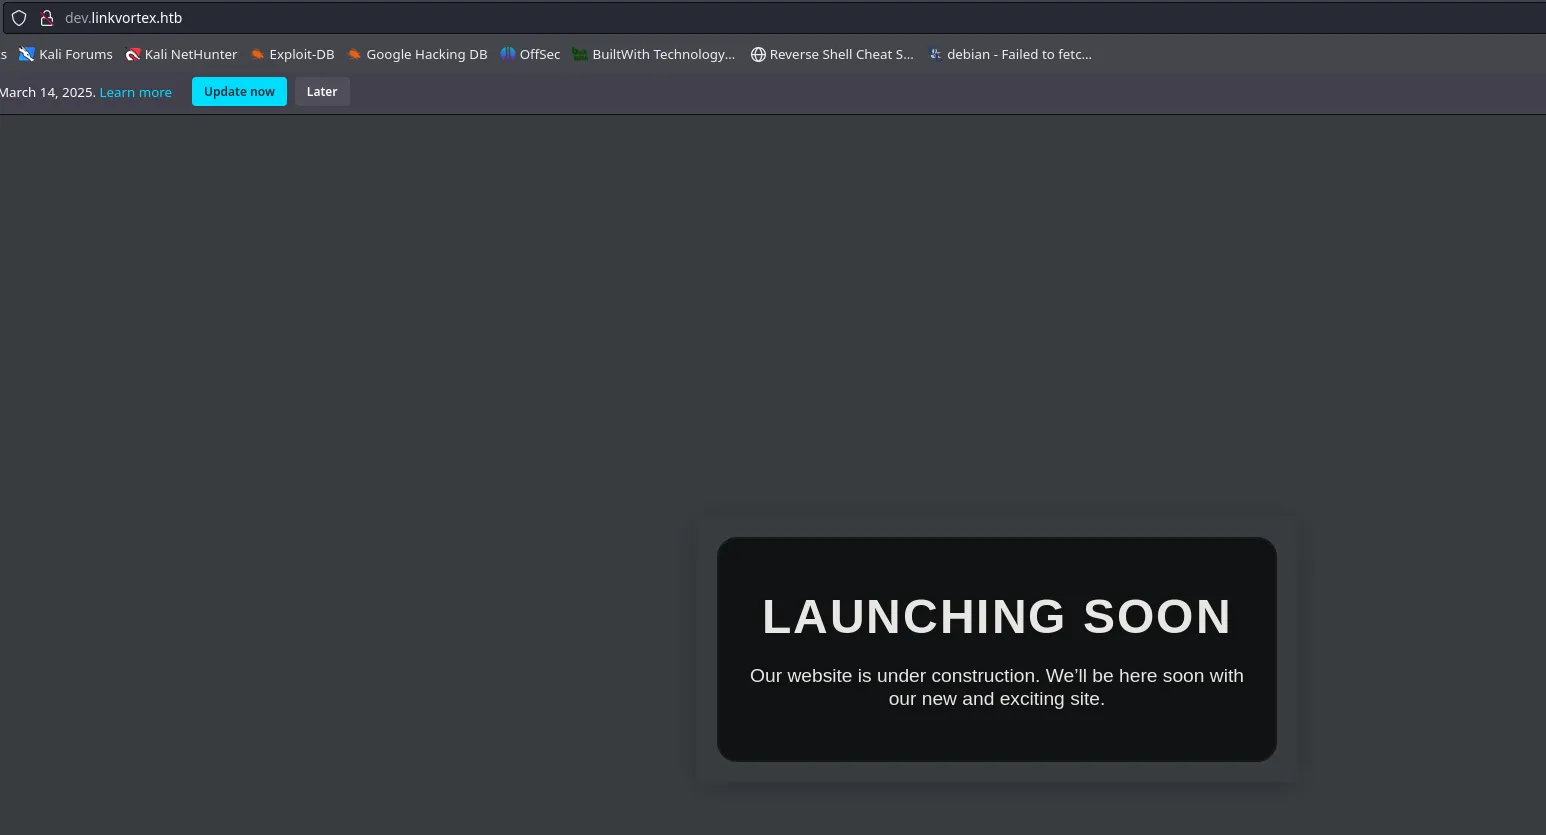1546x835 pixels.
Task: Click the globe icon for Reverse Shell bookmark
Action: (758, 54)
